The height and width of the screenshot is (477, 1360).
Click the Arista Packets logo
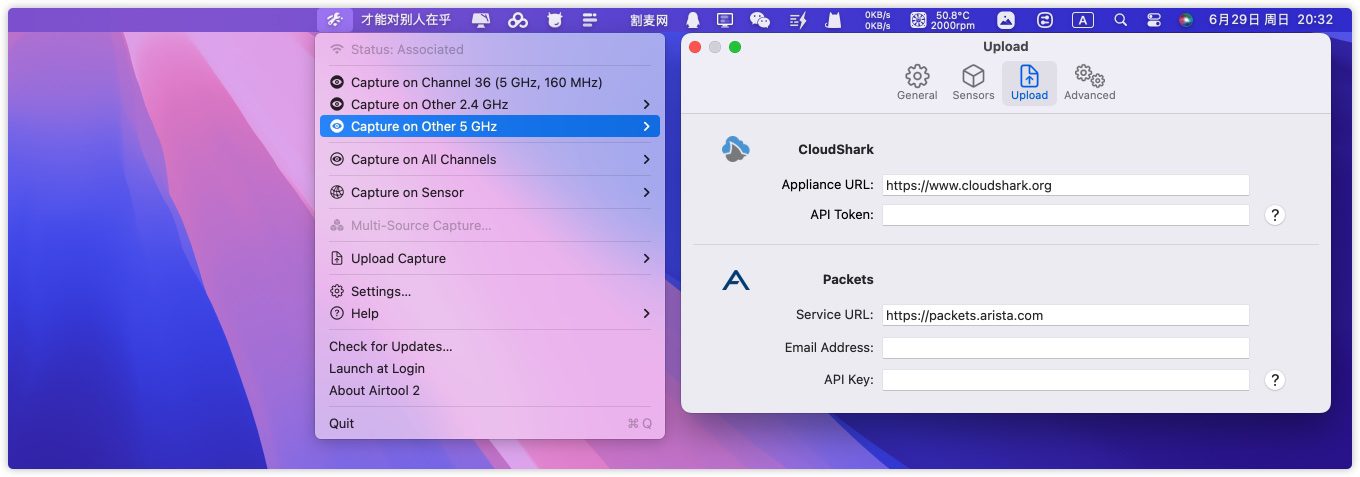[736, 280]
